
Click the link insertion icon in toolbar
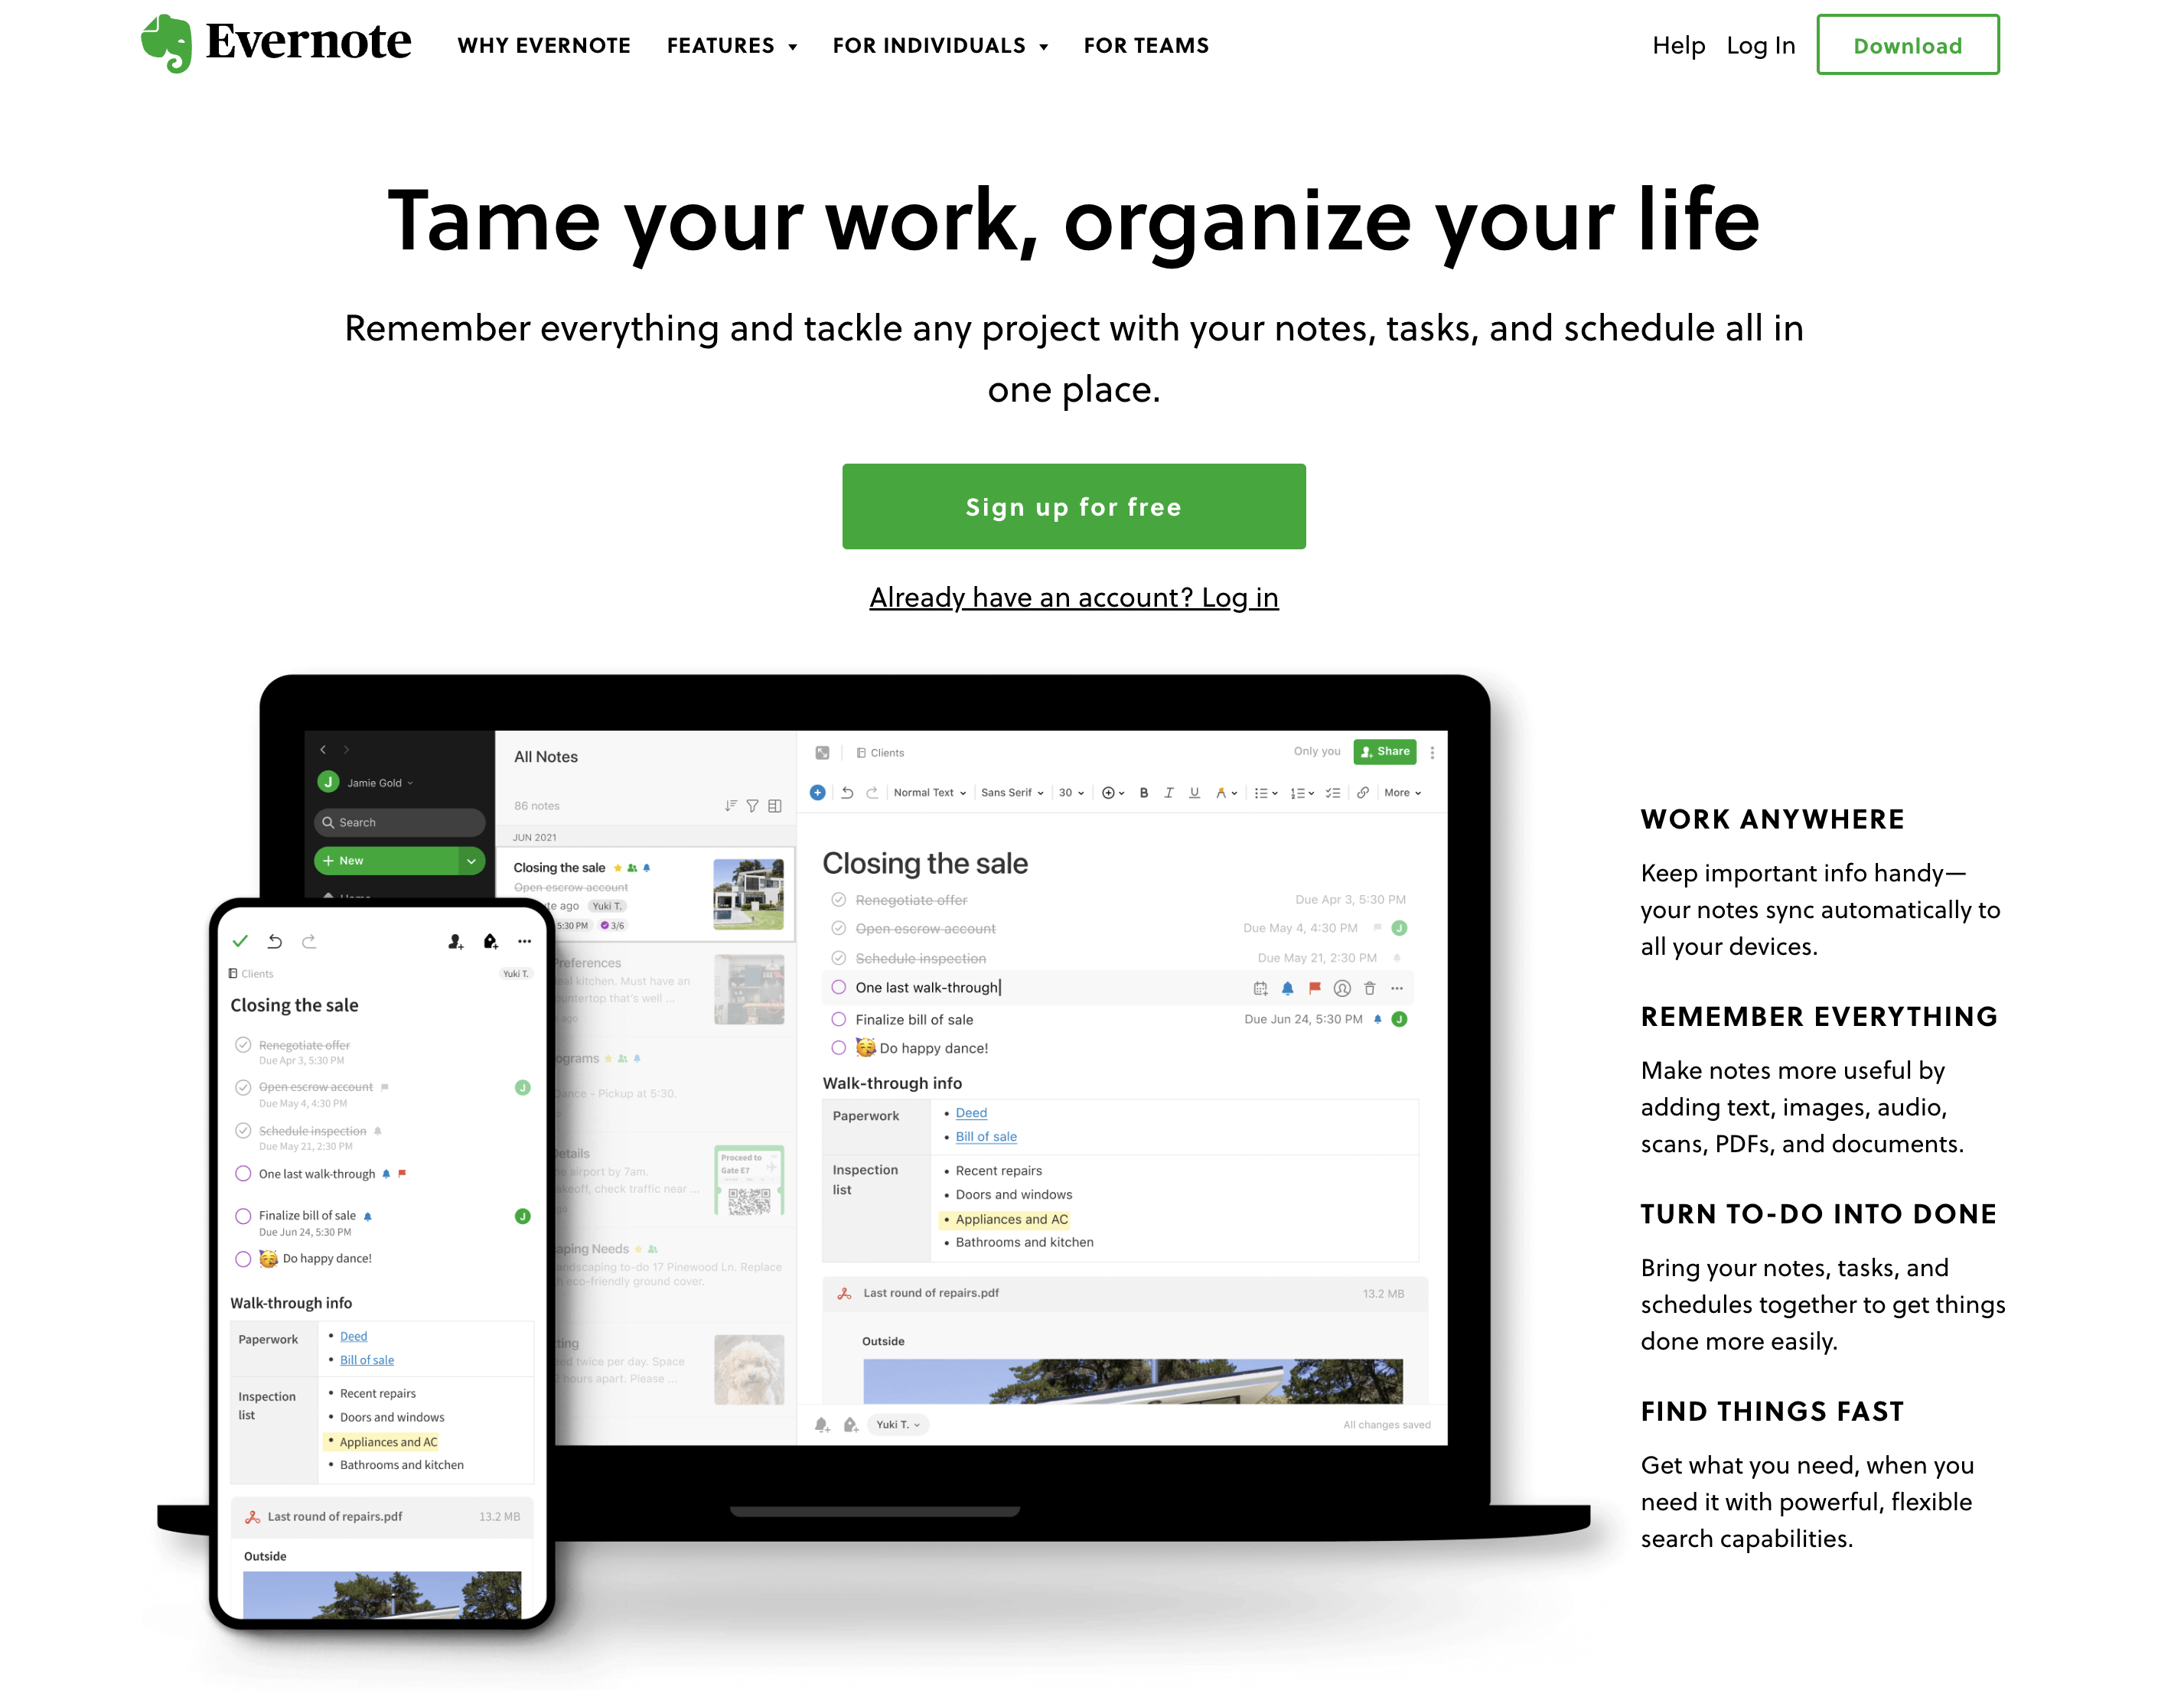click(x=1367, y=794)
